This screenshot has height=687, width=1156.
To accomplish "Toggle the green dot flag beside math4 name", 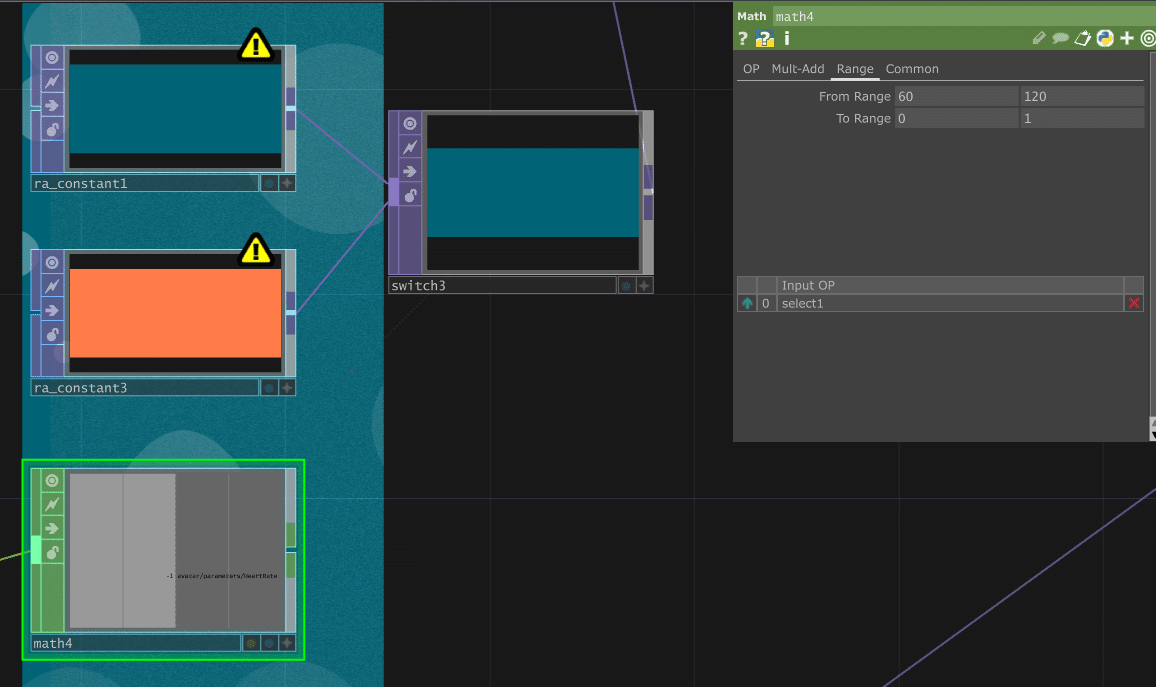I will coord(251,643).
